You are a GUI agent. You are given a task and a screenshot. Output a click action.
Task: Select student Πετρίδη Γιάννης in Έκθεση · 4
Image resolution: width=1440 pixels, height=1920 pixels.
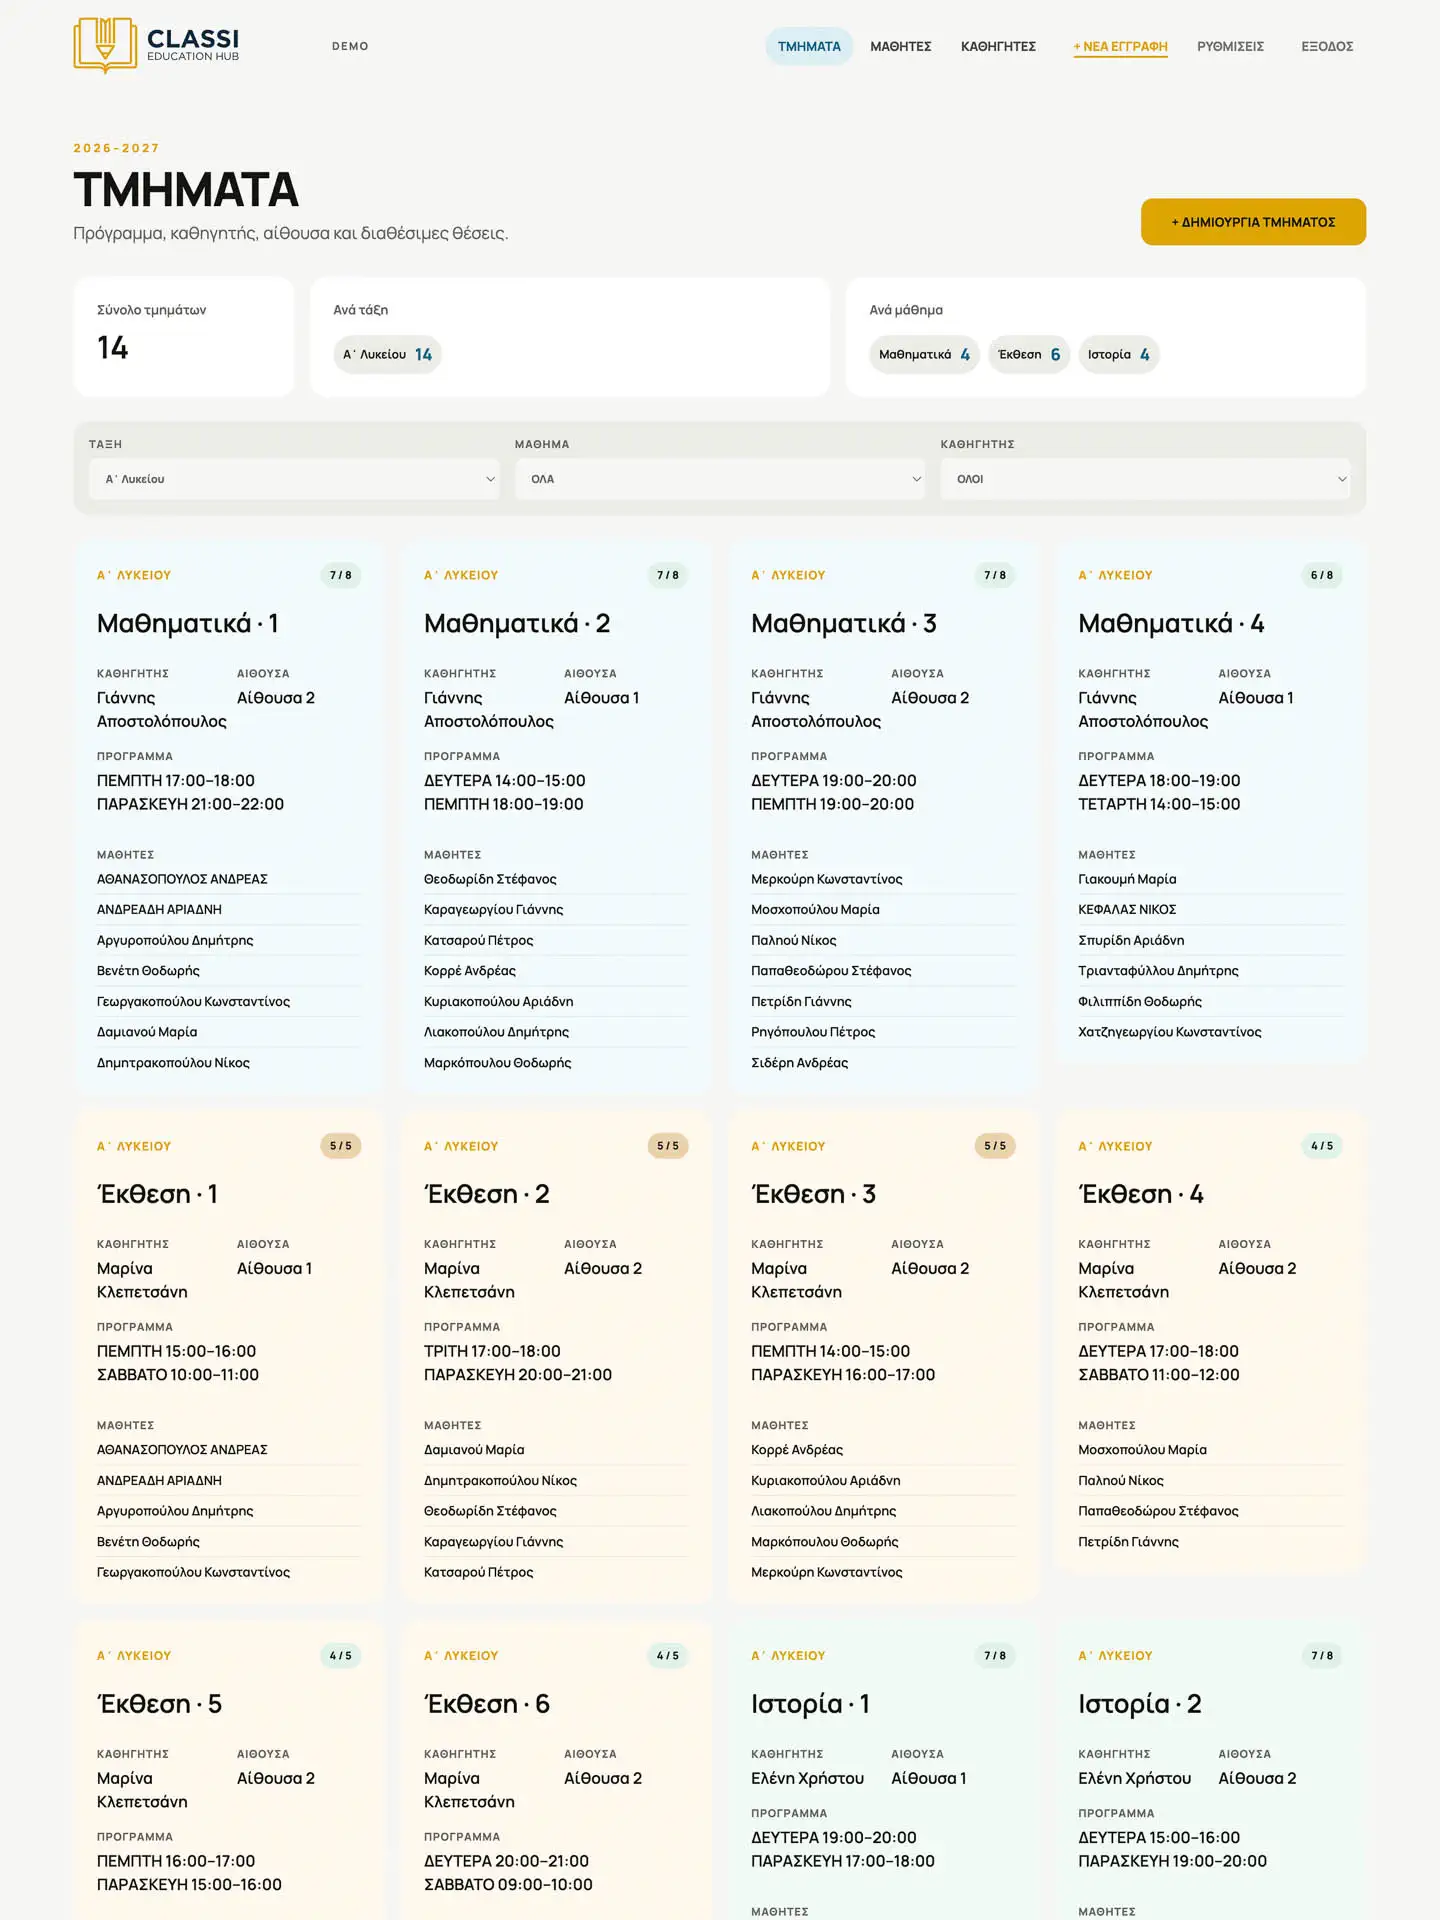pos(1128,1542)
